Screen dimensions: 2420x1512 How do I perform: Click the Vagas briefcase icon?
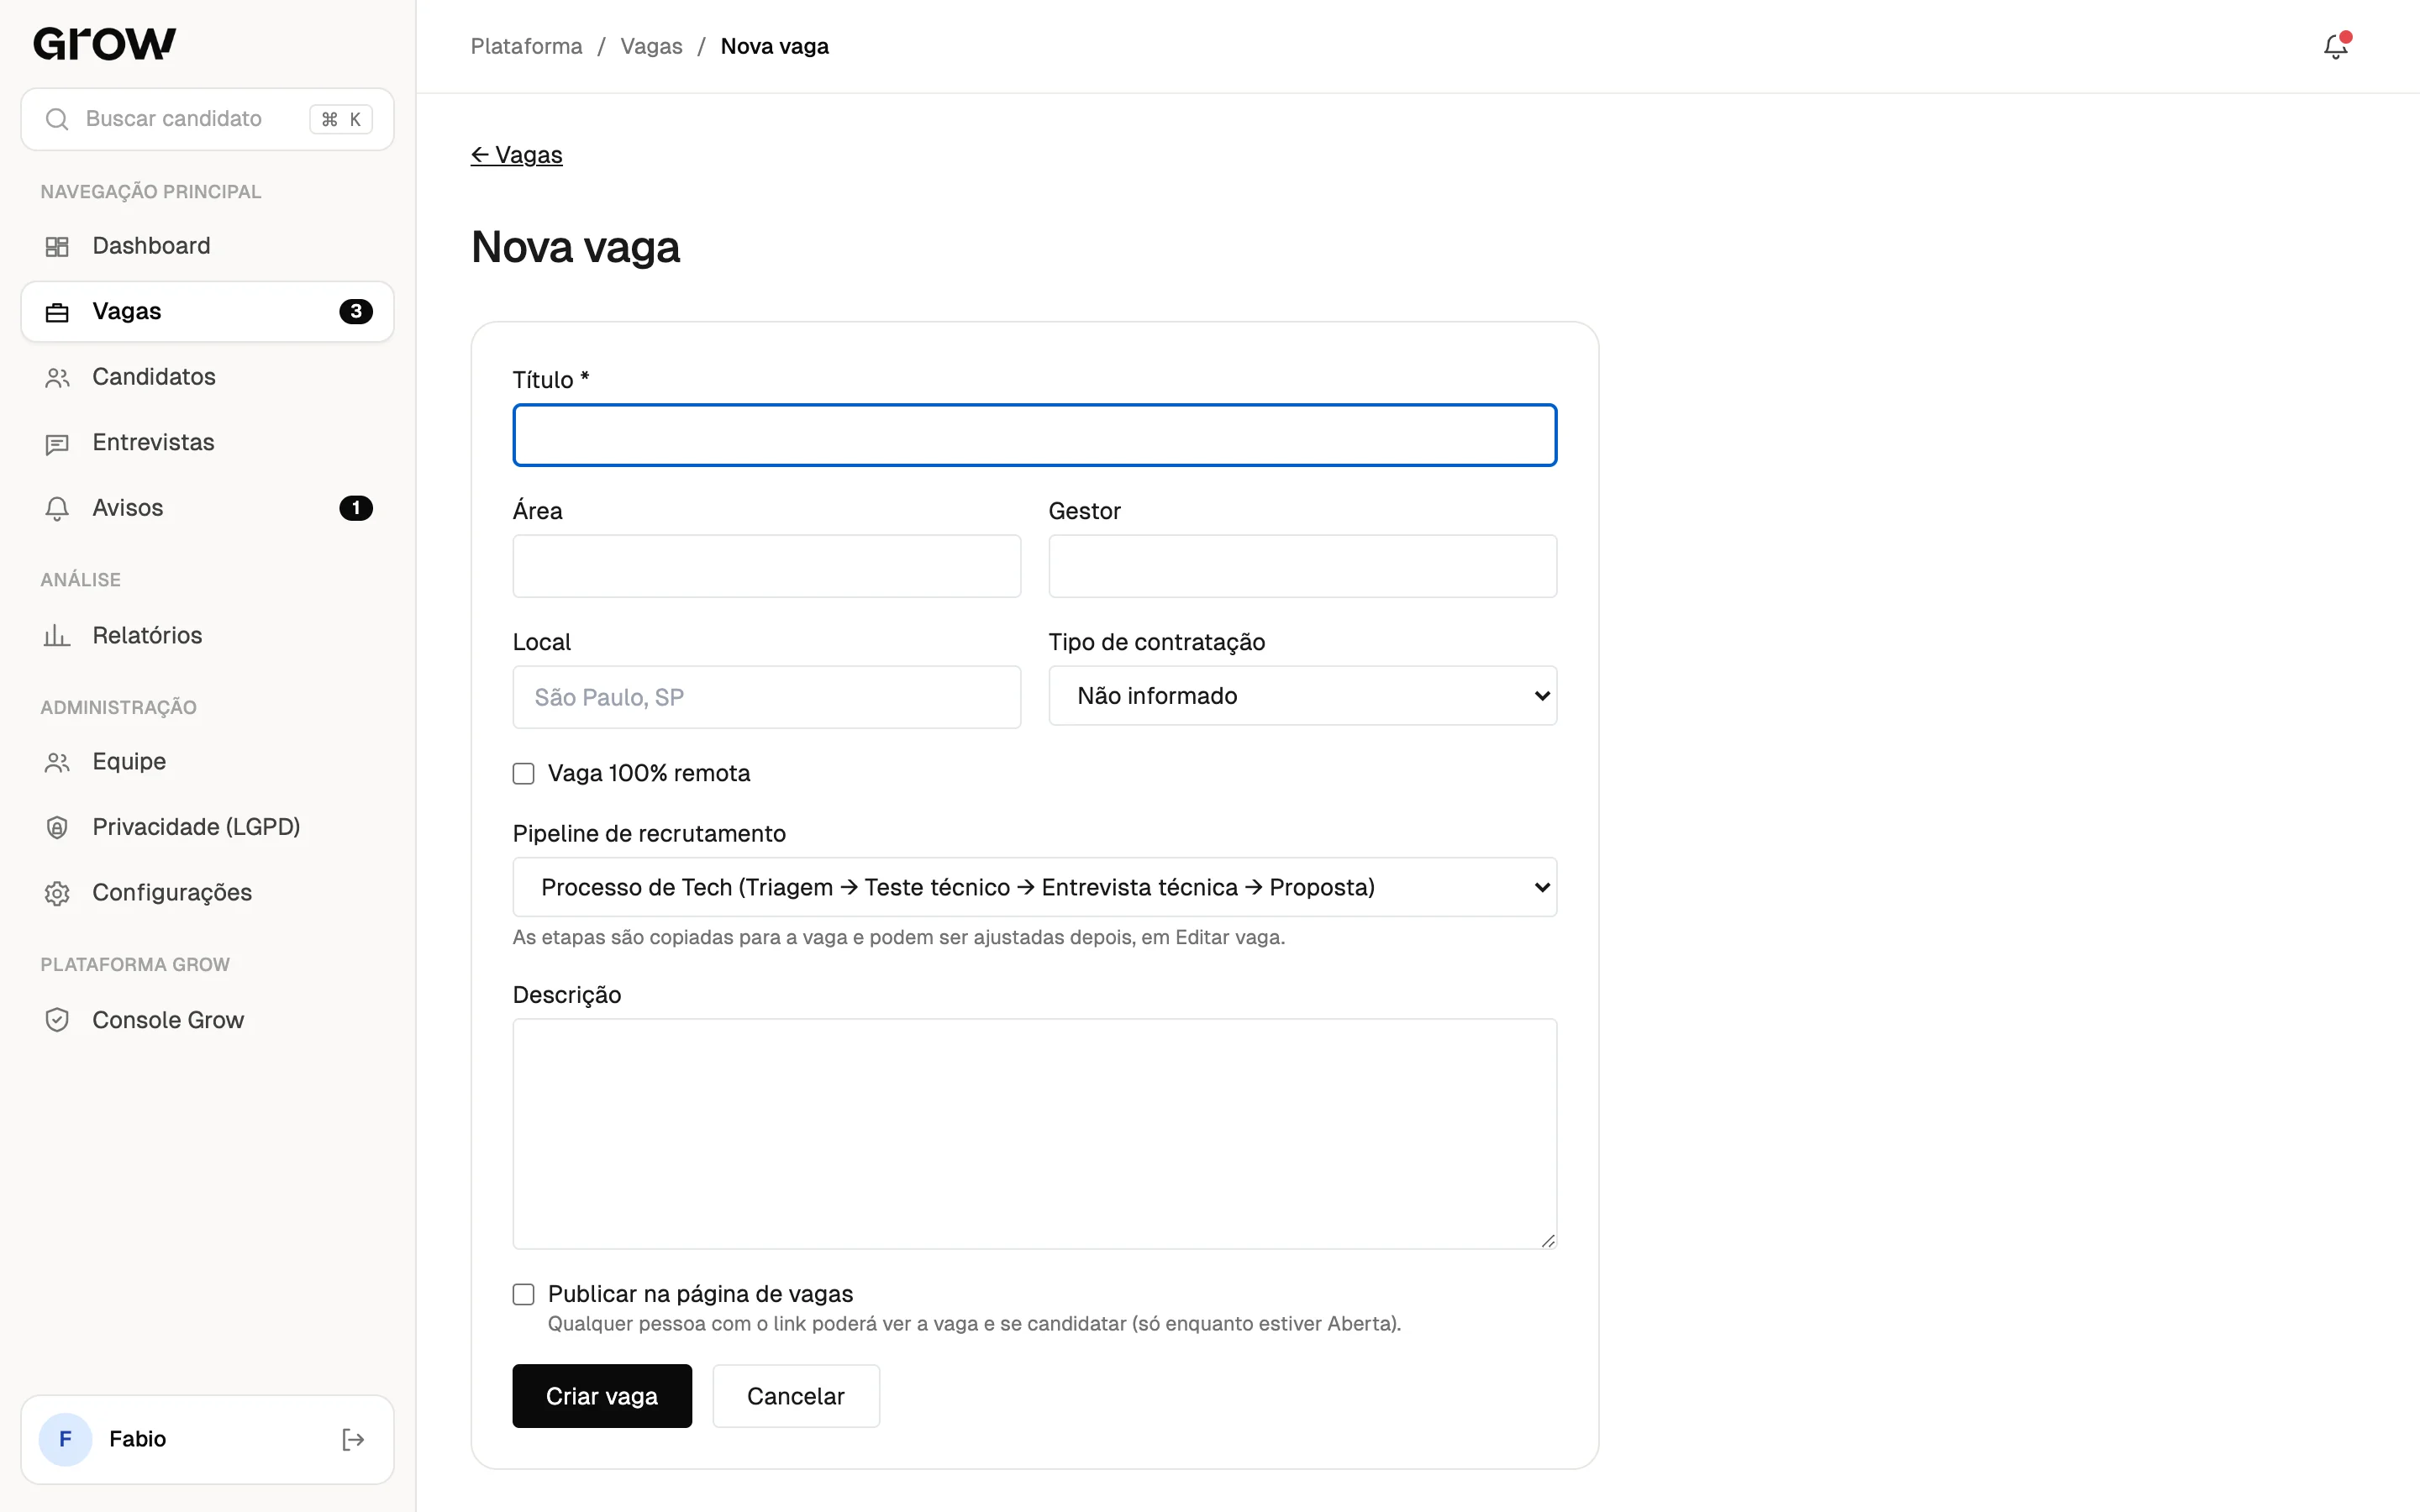click(57, 312)
